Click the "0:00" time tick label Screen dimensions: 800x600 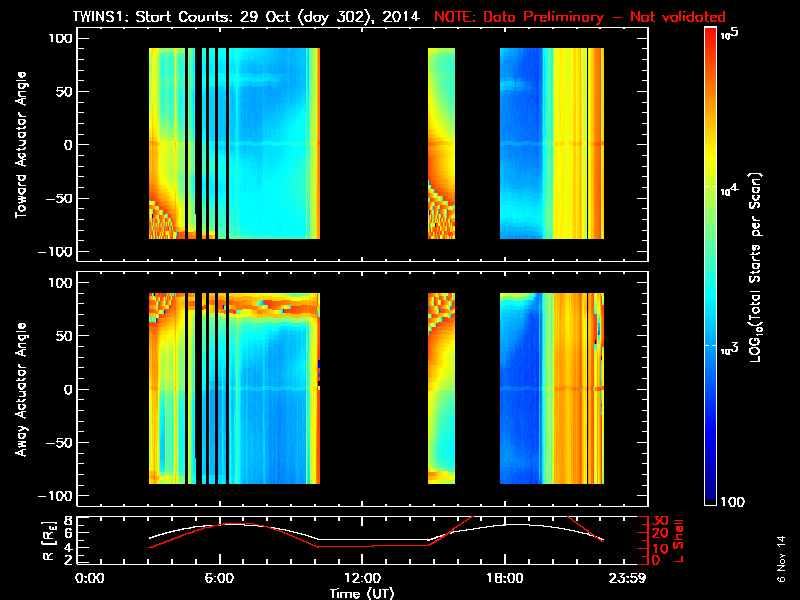pos(89,578)
